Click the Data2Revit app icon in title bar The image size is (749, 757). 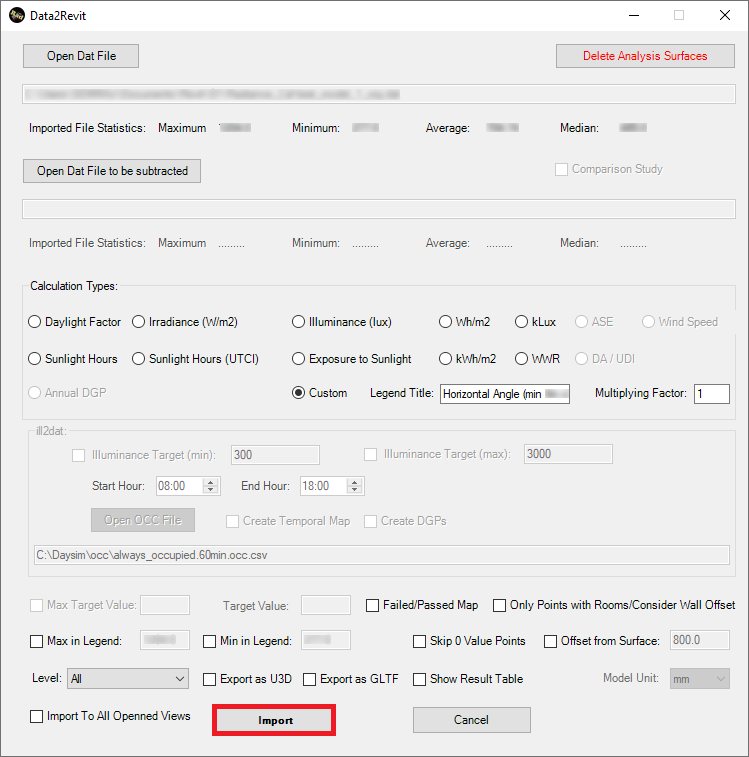[x=17, y=15]
